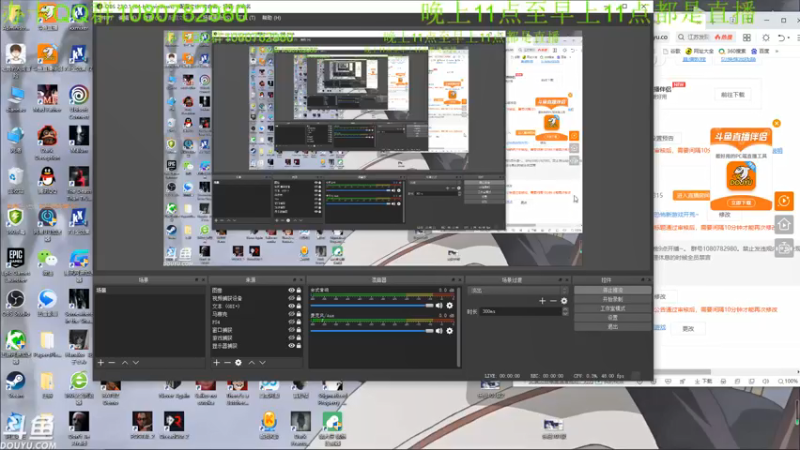Viewport: 800px width, 450px height.
Task: Open 谷歌 bookmark in browser bar
Action: pos(672,51)
